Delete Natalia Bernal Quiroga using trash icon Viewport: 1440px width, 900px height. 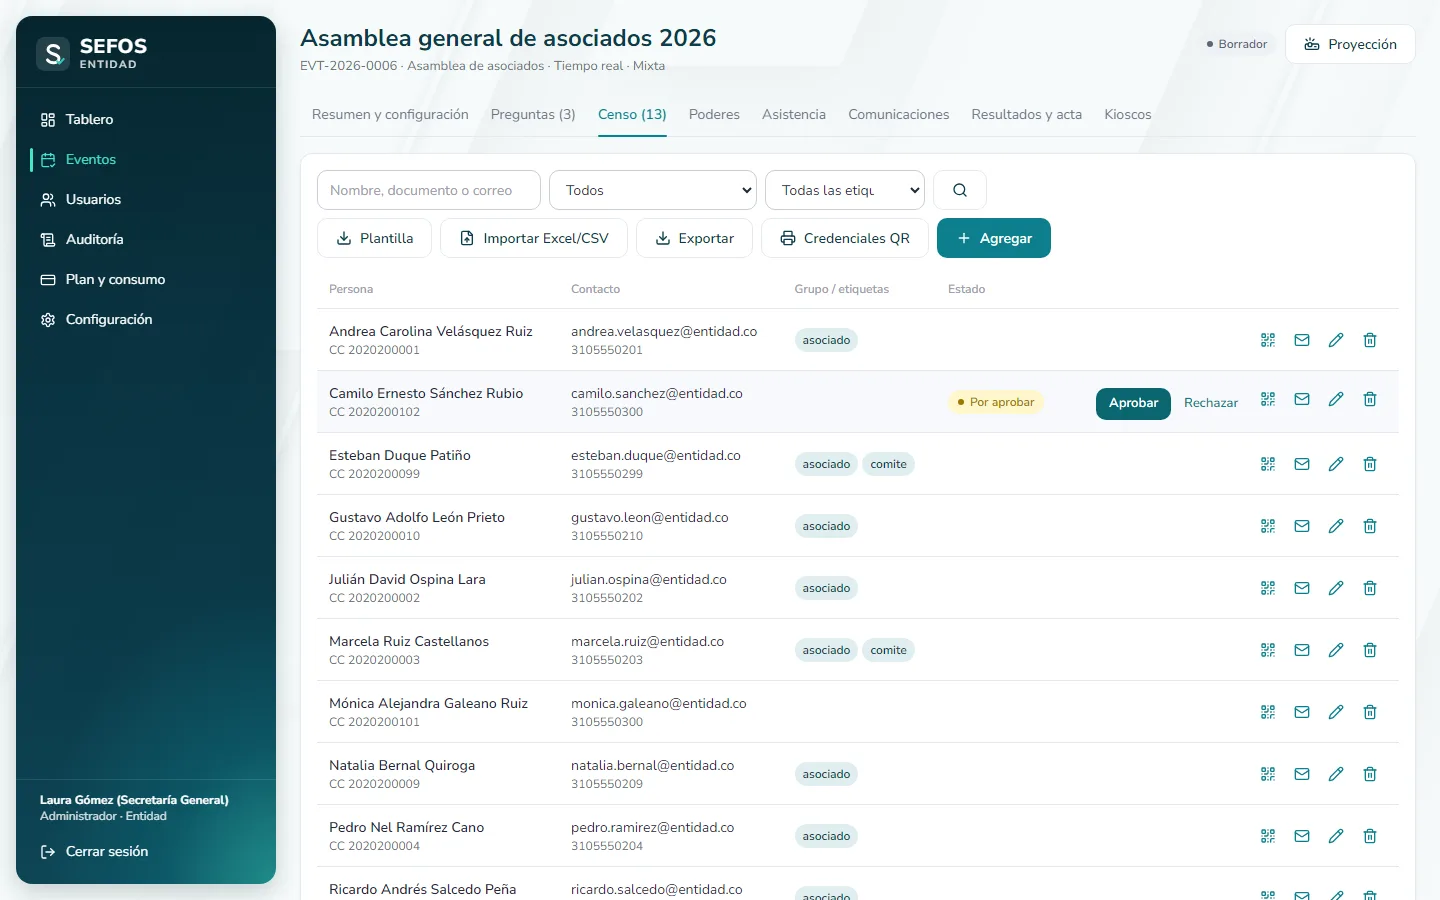1370,774
